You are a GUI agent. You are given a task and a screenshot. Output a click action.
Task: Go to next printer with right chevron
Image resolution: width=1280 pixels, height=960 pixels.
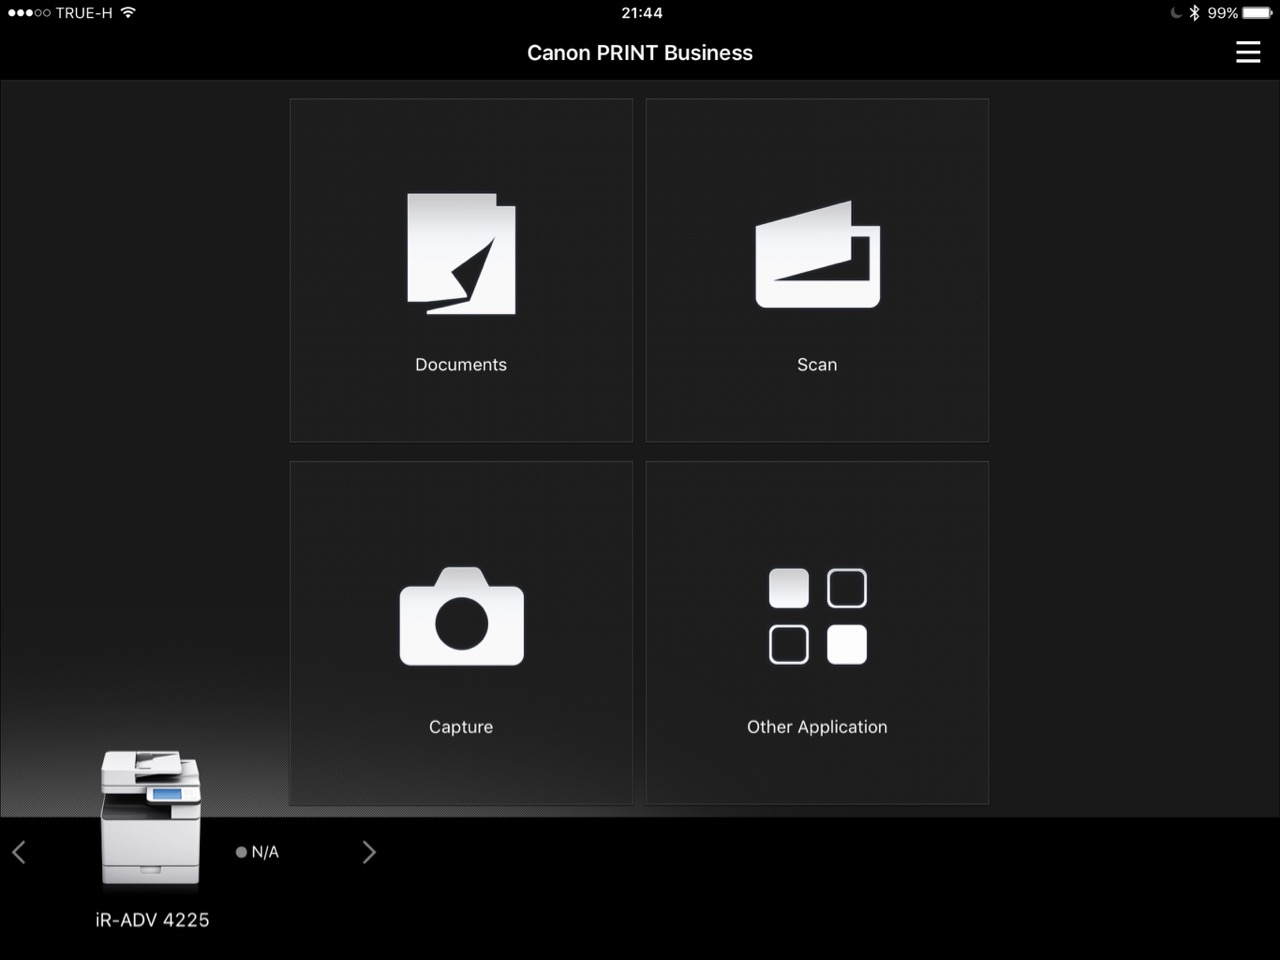[369, 852]
